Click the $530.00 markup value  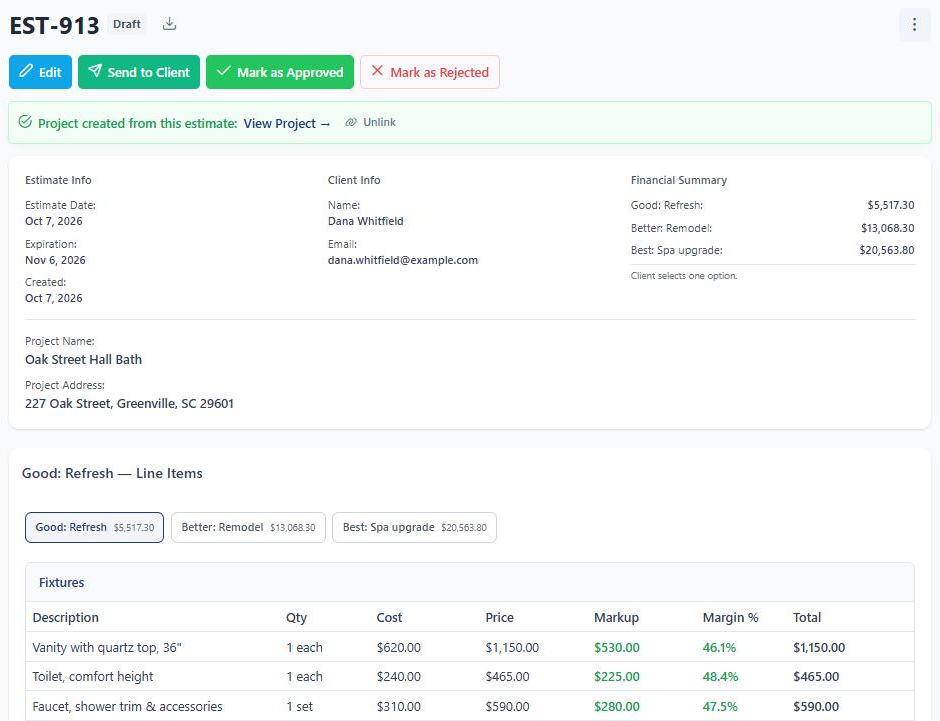pyautogui.click(x=617, y=647)
